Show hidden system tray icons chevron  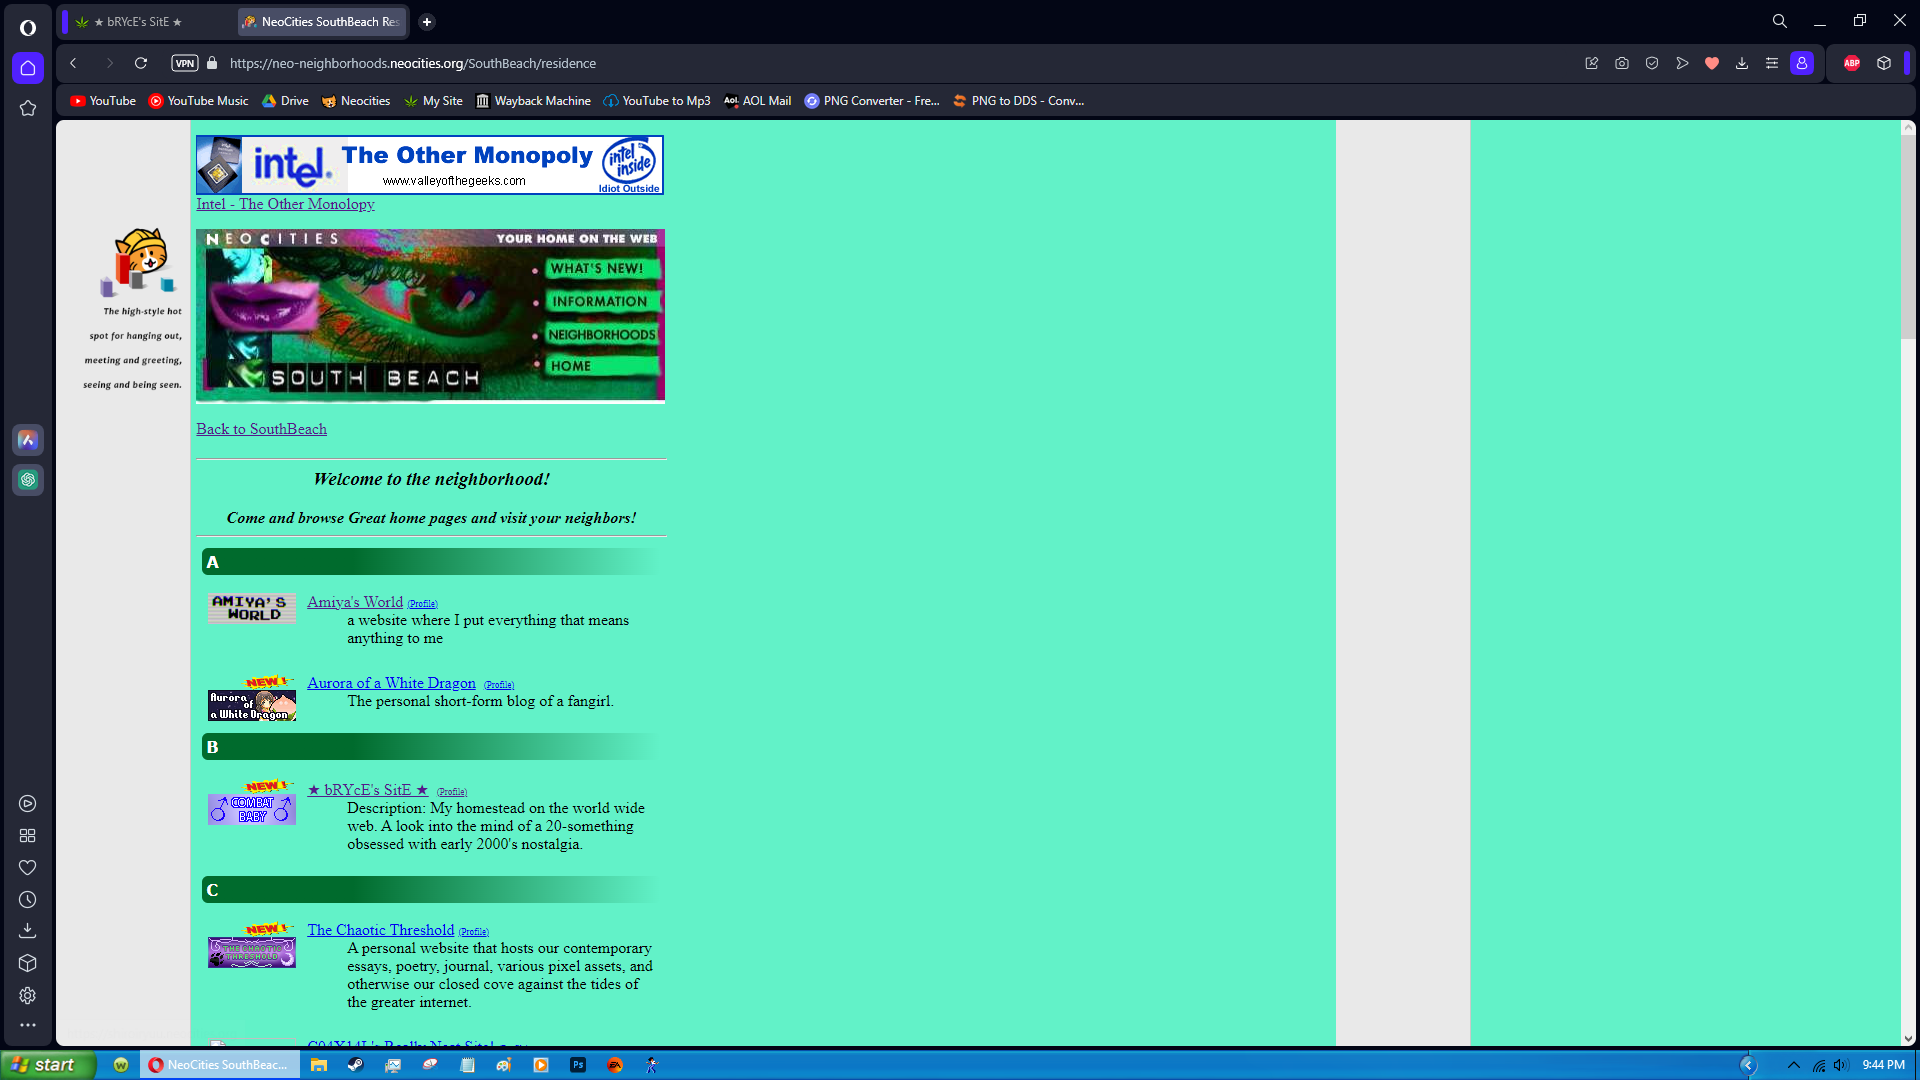point(1794,1065)
